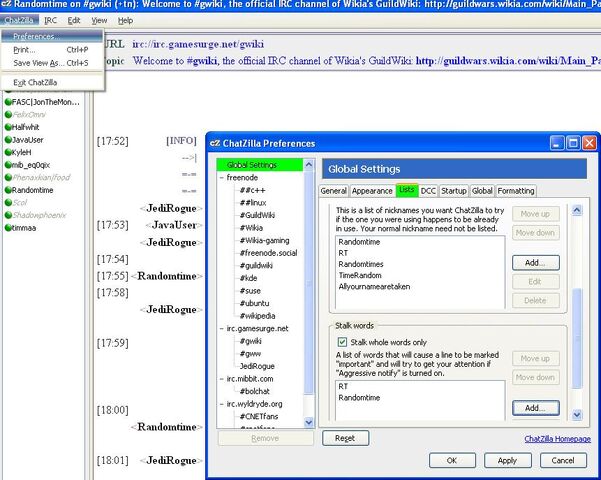Switch to the Appearance tab
This screenshot has height=480, width=601.
point(372,191)
